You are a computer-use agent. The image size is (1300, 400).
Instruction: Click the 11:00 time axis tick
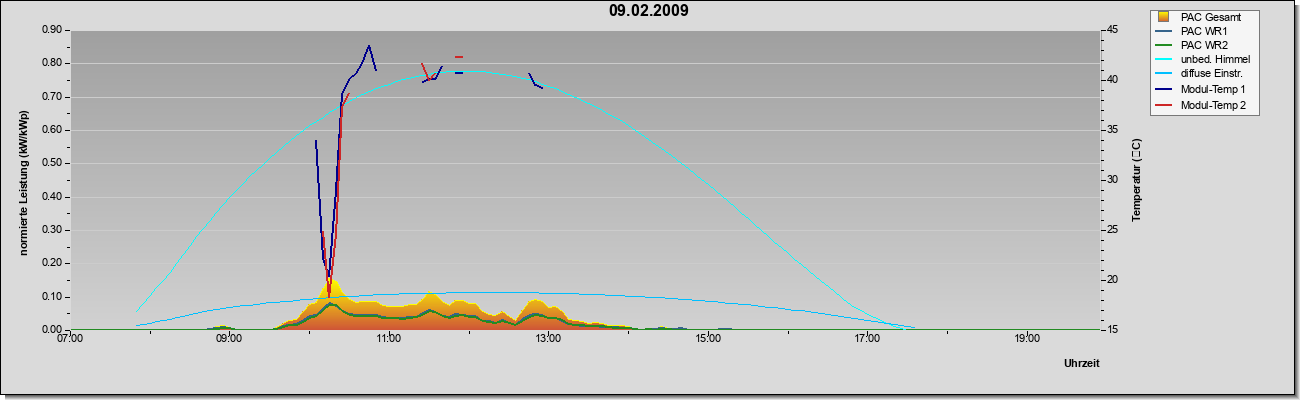(388, 340)
